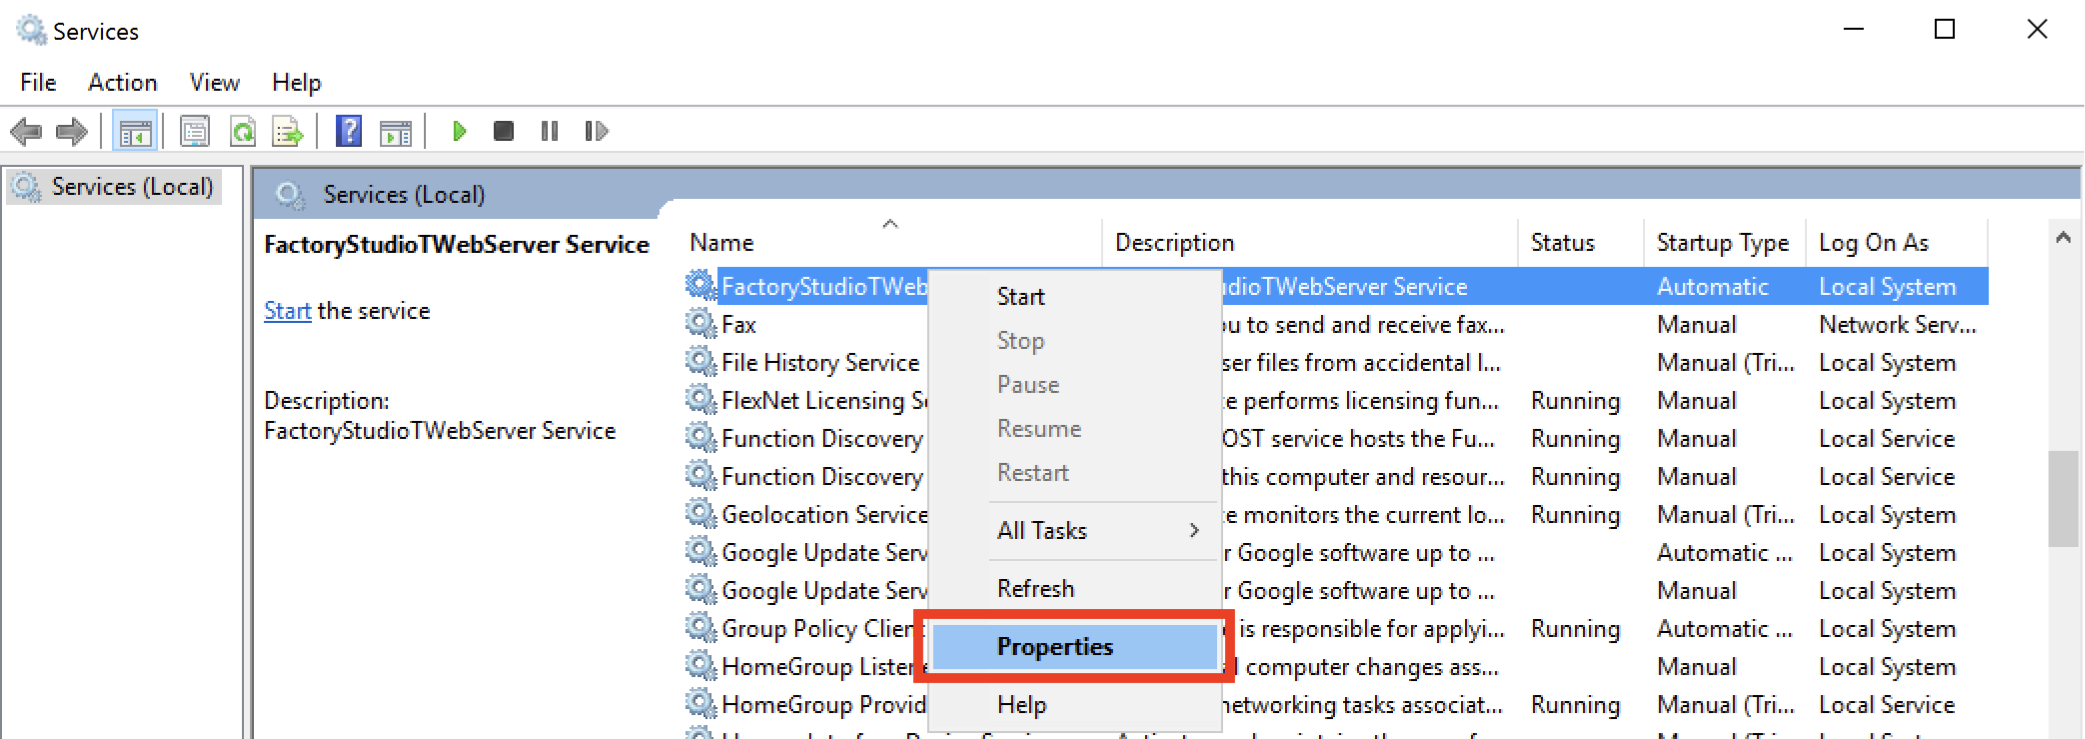
Task: Click the Show/Hide Action Pane icon
Action: 396,131
